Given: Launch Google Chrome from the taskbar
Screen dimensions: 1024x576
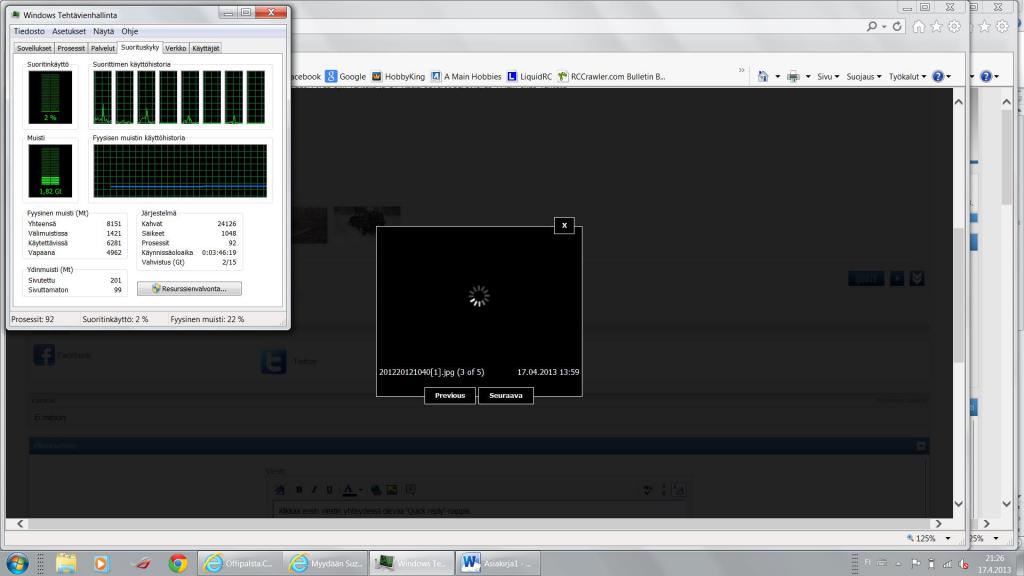Looking at the screenshot, I should 178,563.
